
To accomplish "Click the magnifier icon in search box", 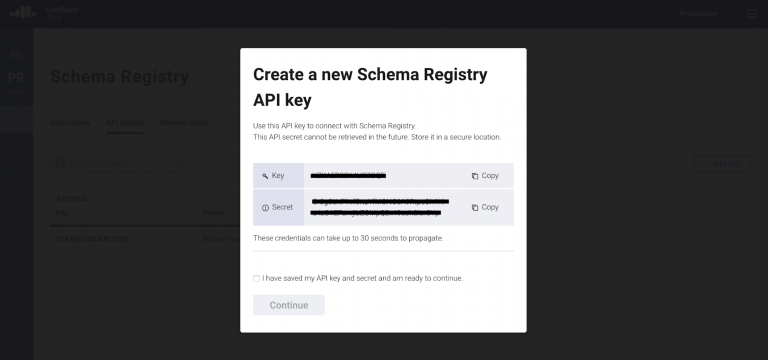I will pyautogui.click(x=61, y=163).
